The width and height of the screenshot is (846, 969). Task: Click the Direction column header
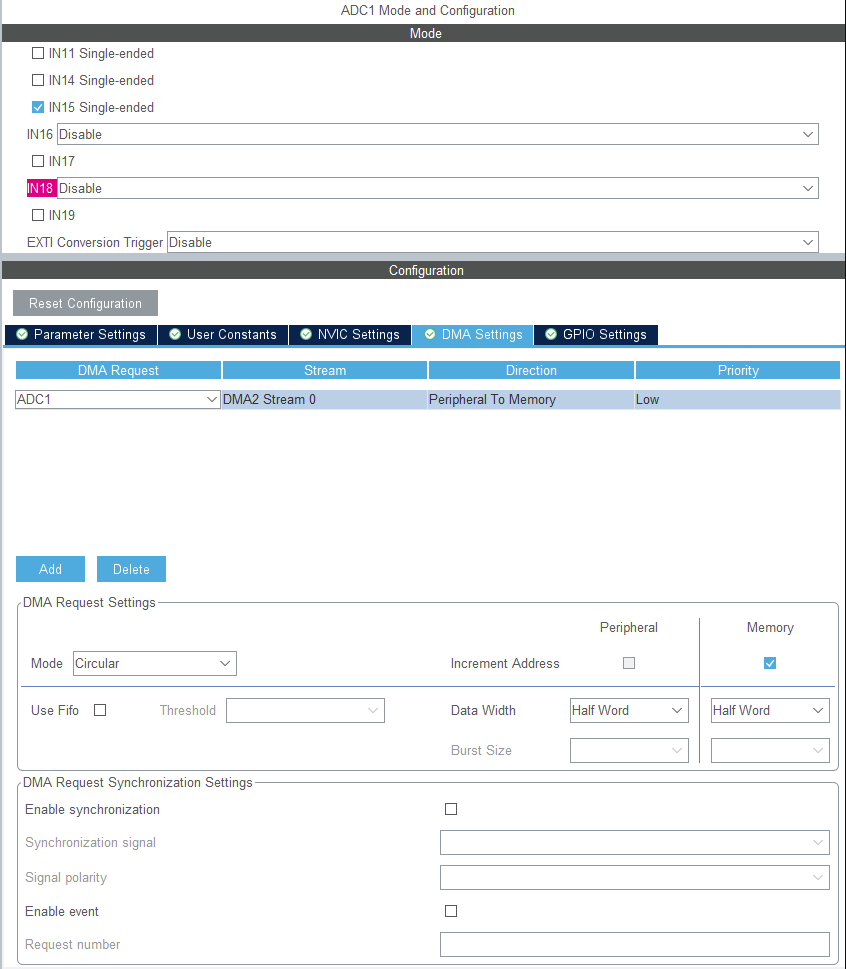pos(531,370)
